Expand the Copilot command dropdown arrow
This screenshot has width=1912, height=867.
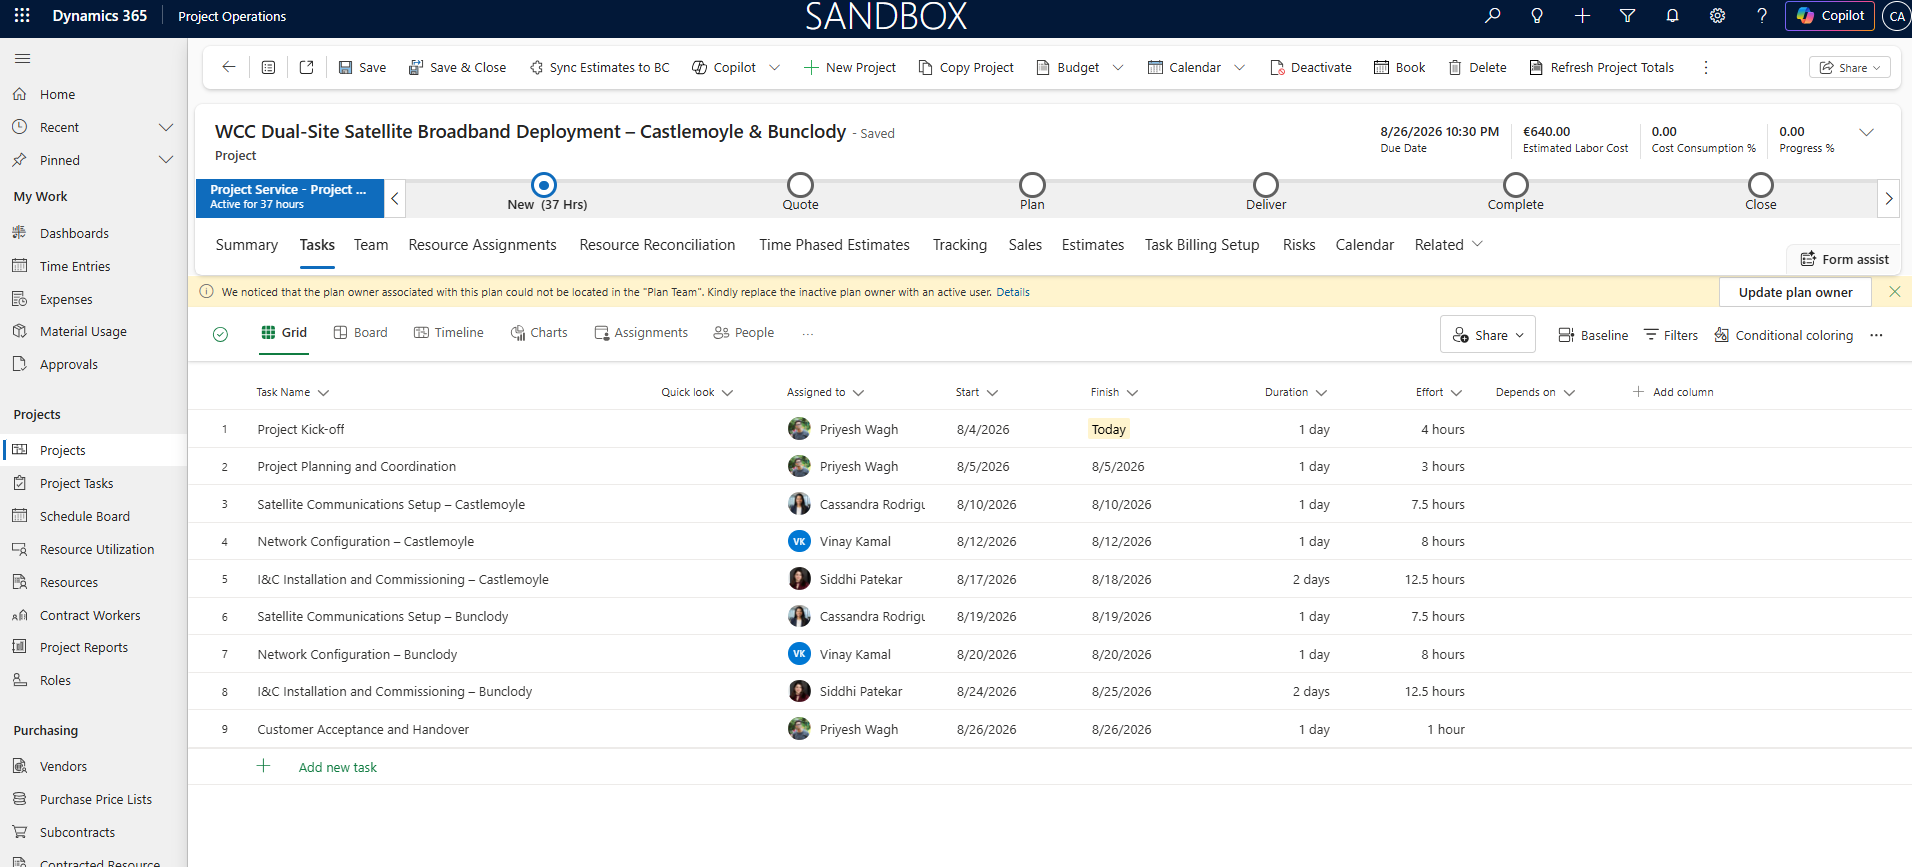click(774, 67)
